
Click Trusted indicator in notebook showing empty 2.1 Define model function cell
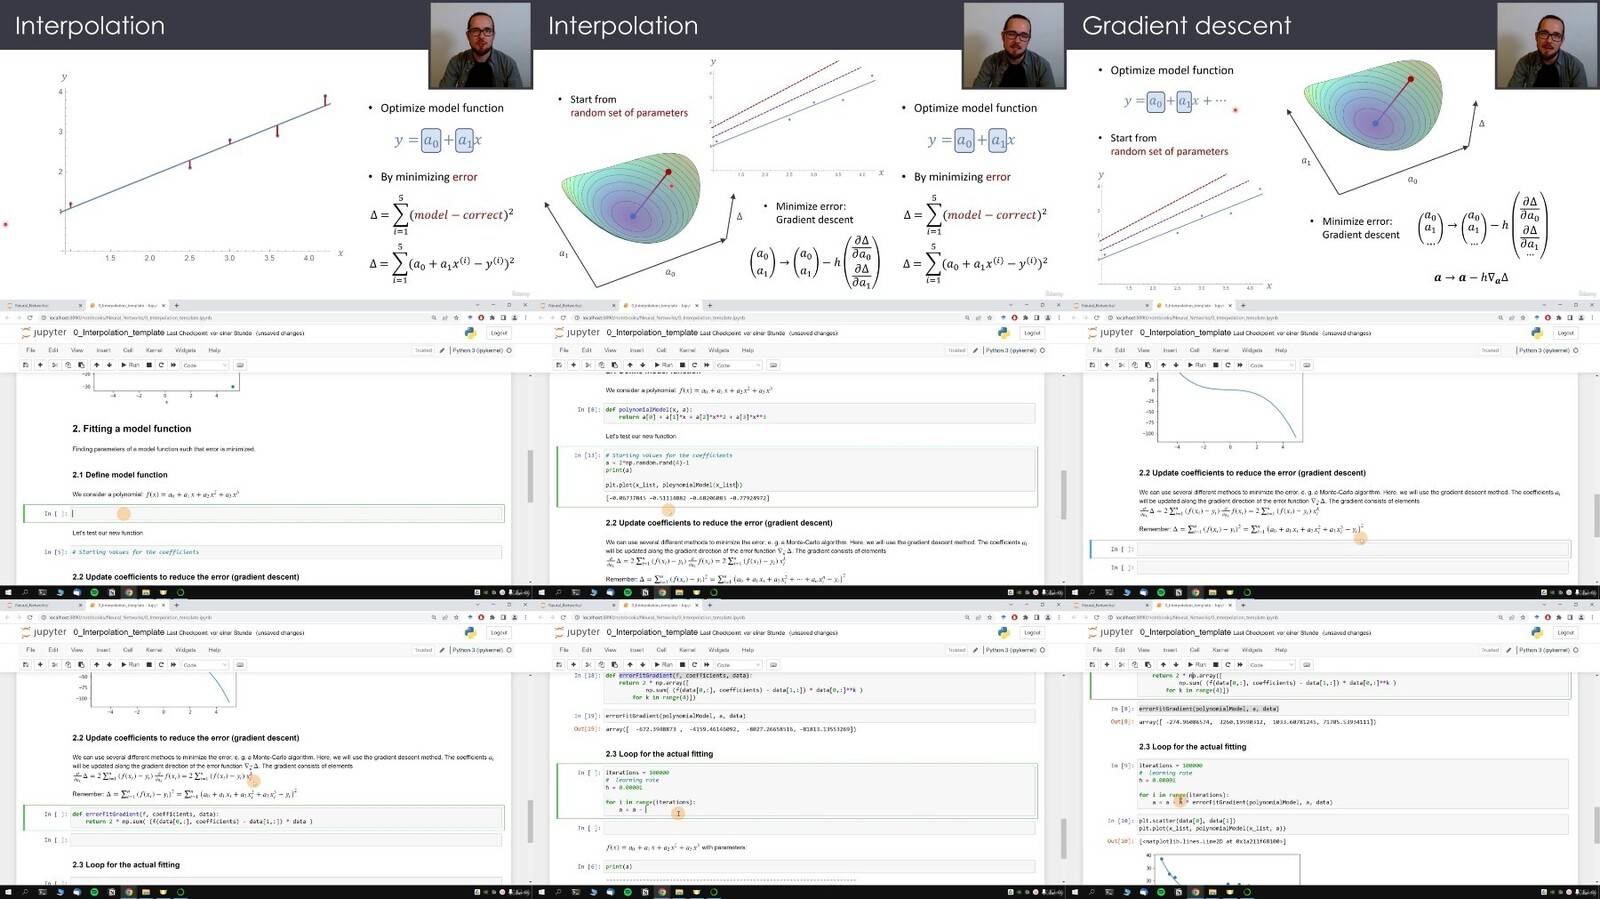423,350
